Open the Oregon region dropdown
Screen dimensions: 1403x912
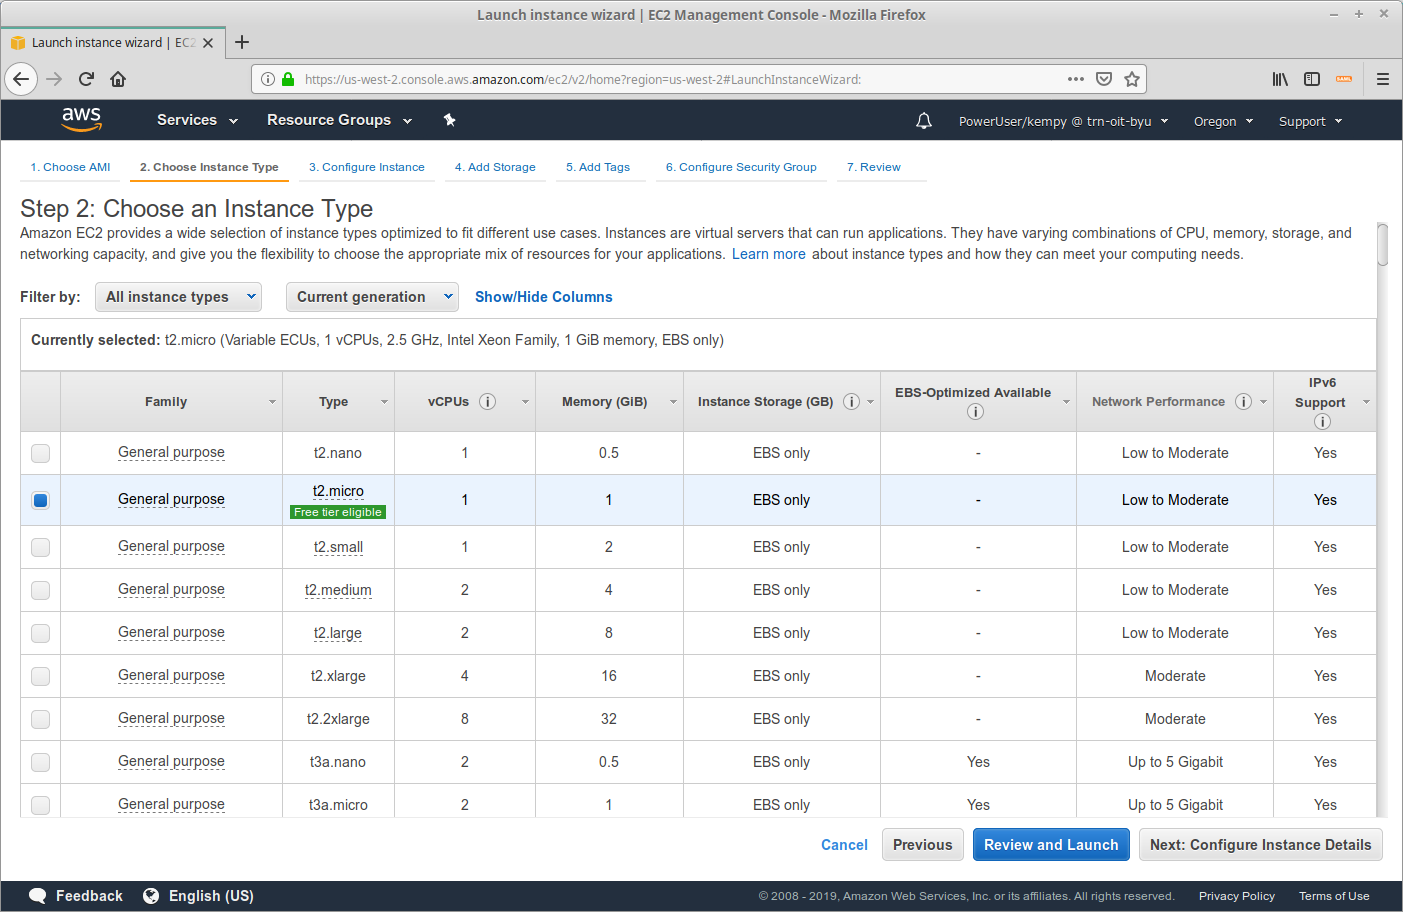click(1223, 121)
